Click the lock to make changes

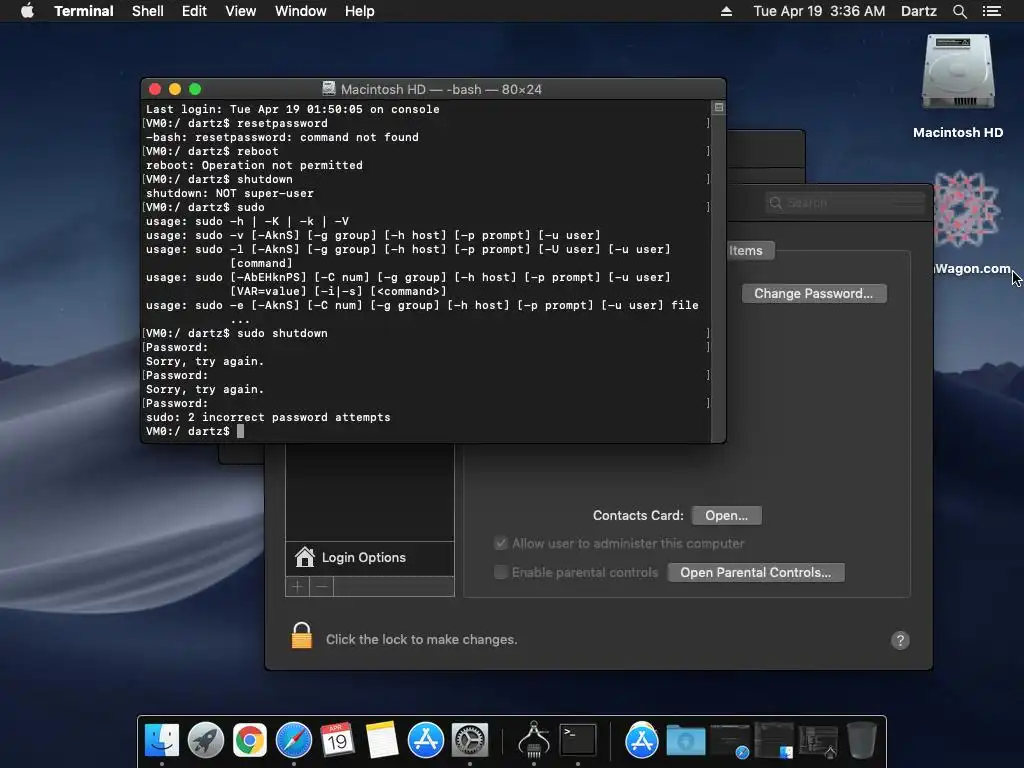click(302, 636)
